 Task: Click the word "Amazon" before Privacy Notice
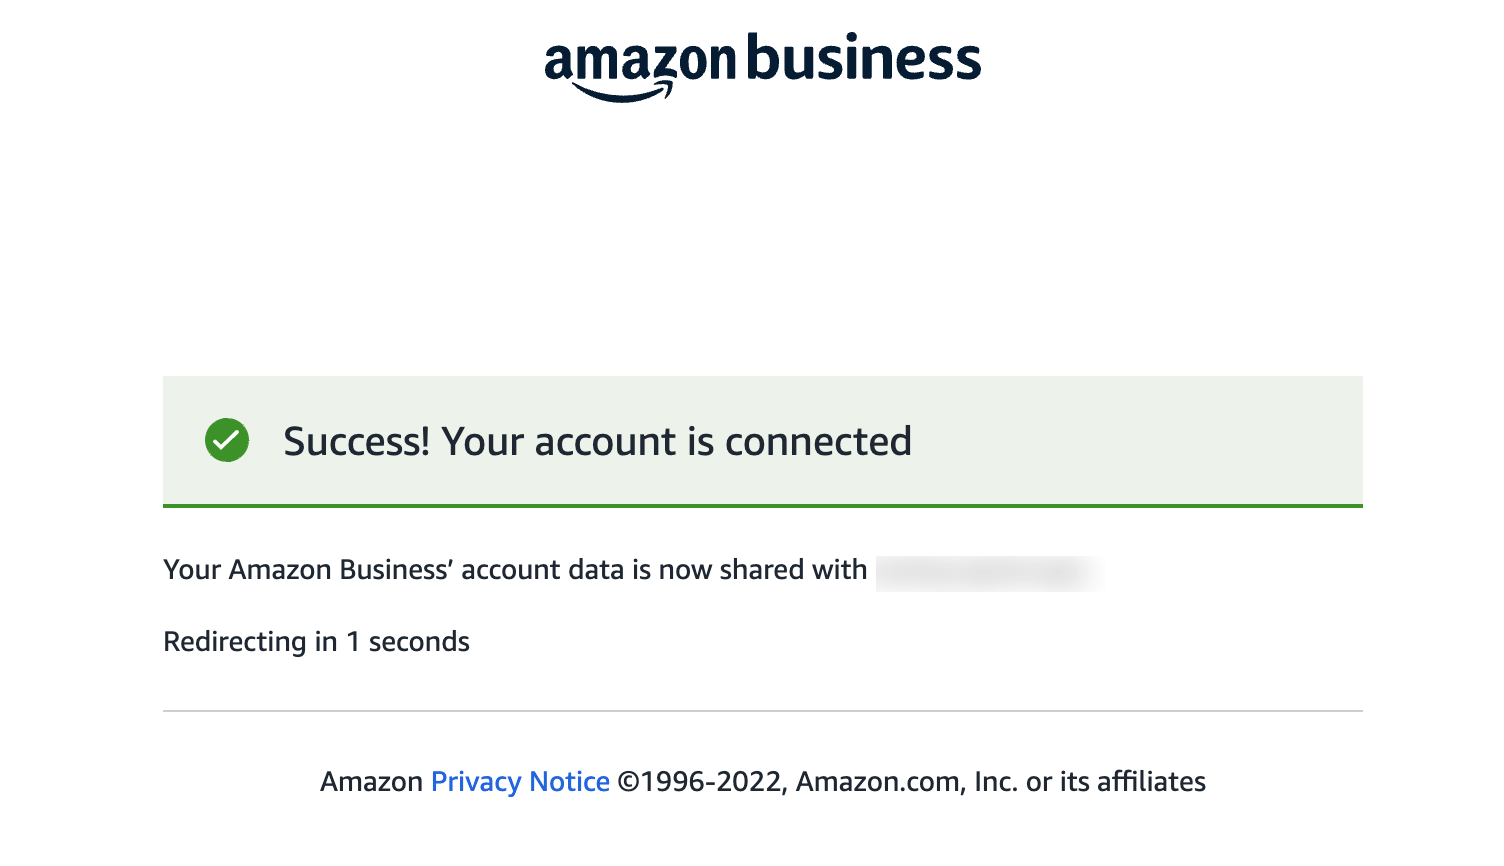click(371, 781)
